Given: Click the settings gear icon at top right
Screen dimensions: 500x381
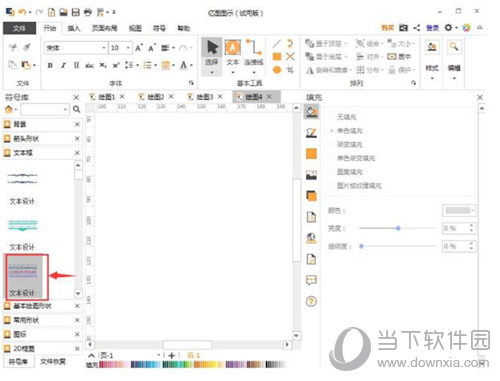Looking at the screenshot, I should pyautogui.click(x=448, y=28).
